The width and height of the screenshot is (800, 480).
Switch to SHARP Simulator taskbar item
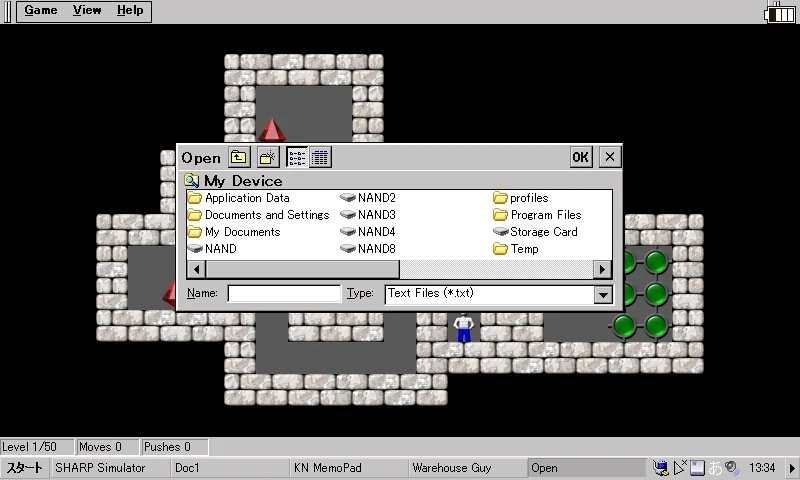(x=110, y=468)
